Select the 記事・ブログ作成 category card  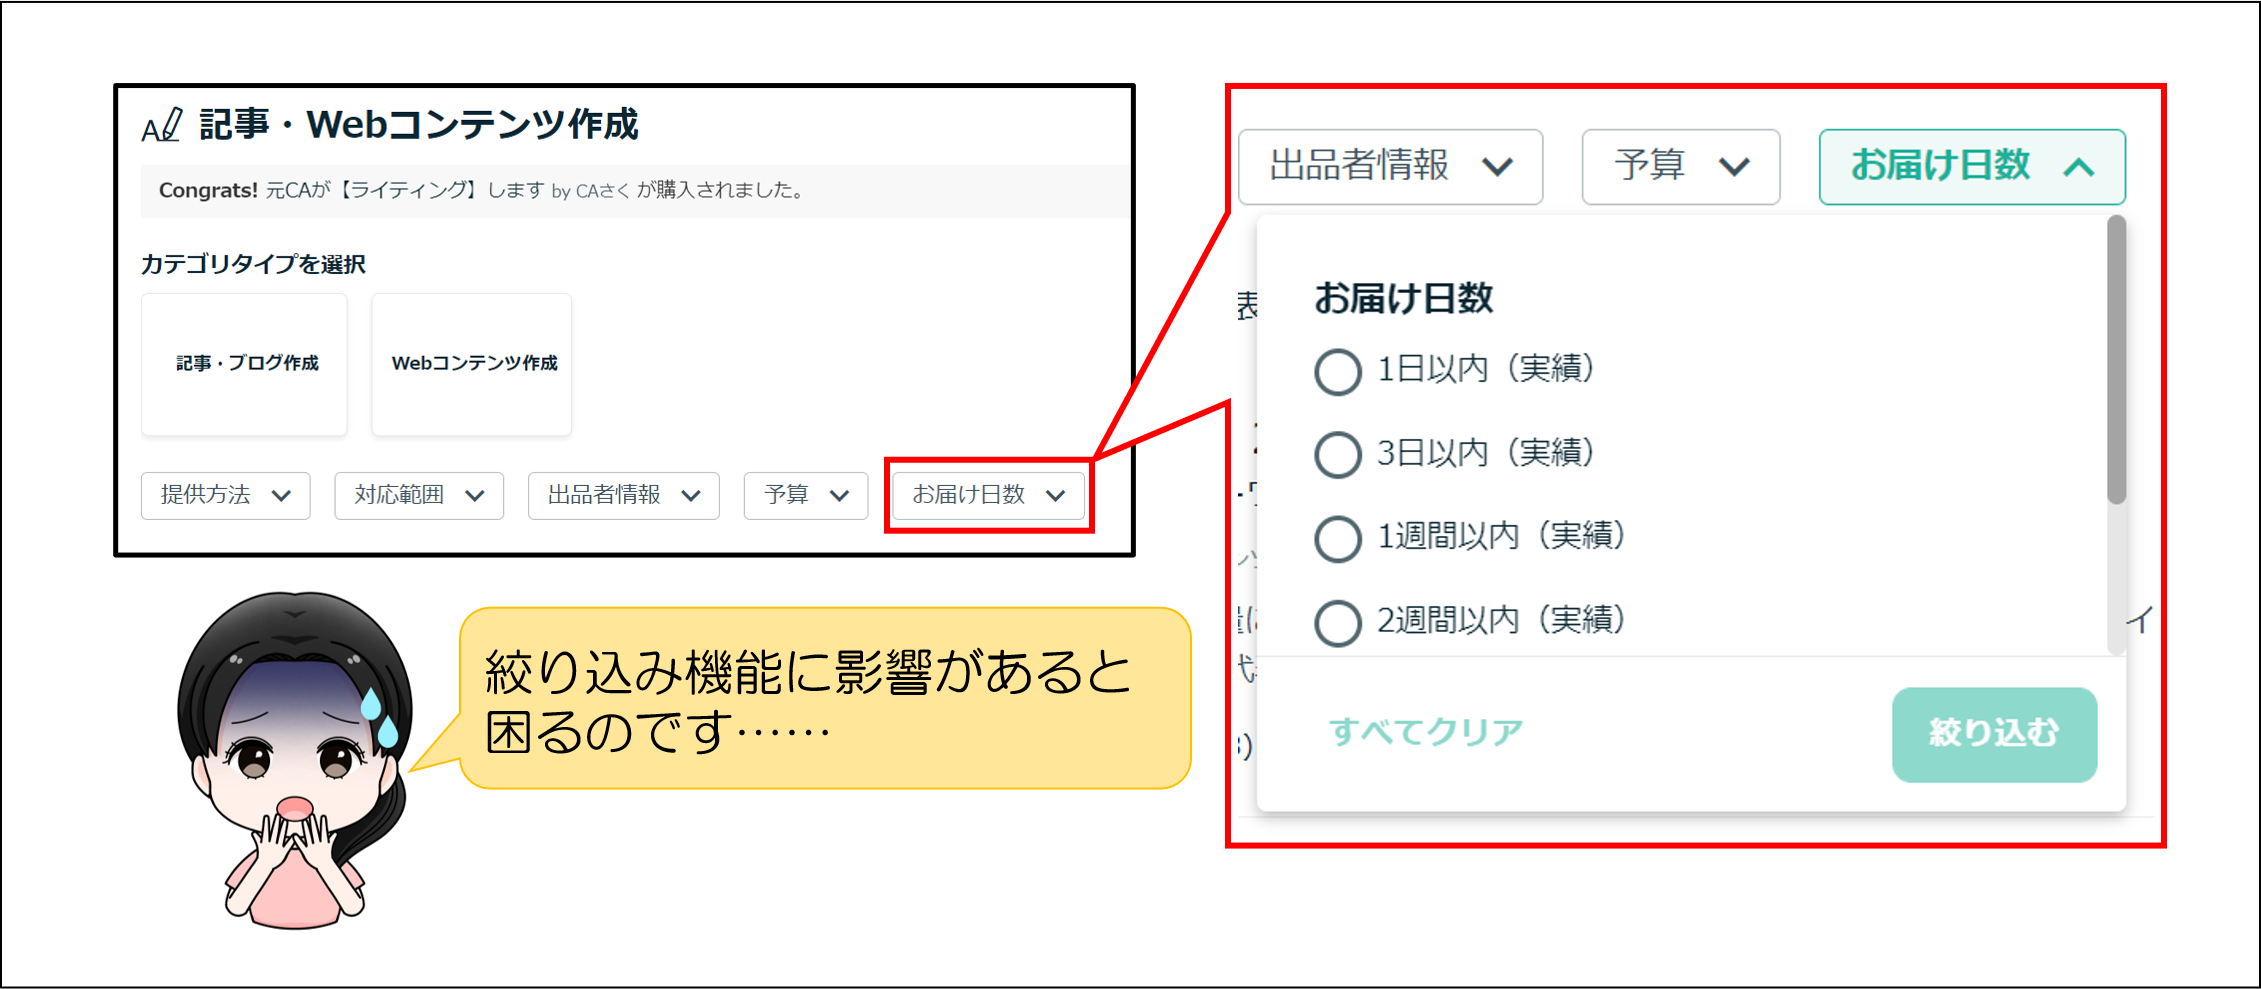(x=243, y=364)
